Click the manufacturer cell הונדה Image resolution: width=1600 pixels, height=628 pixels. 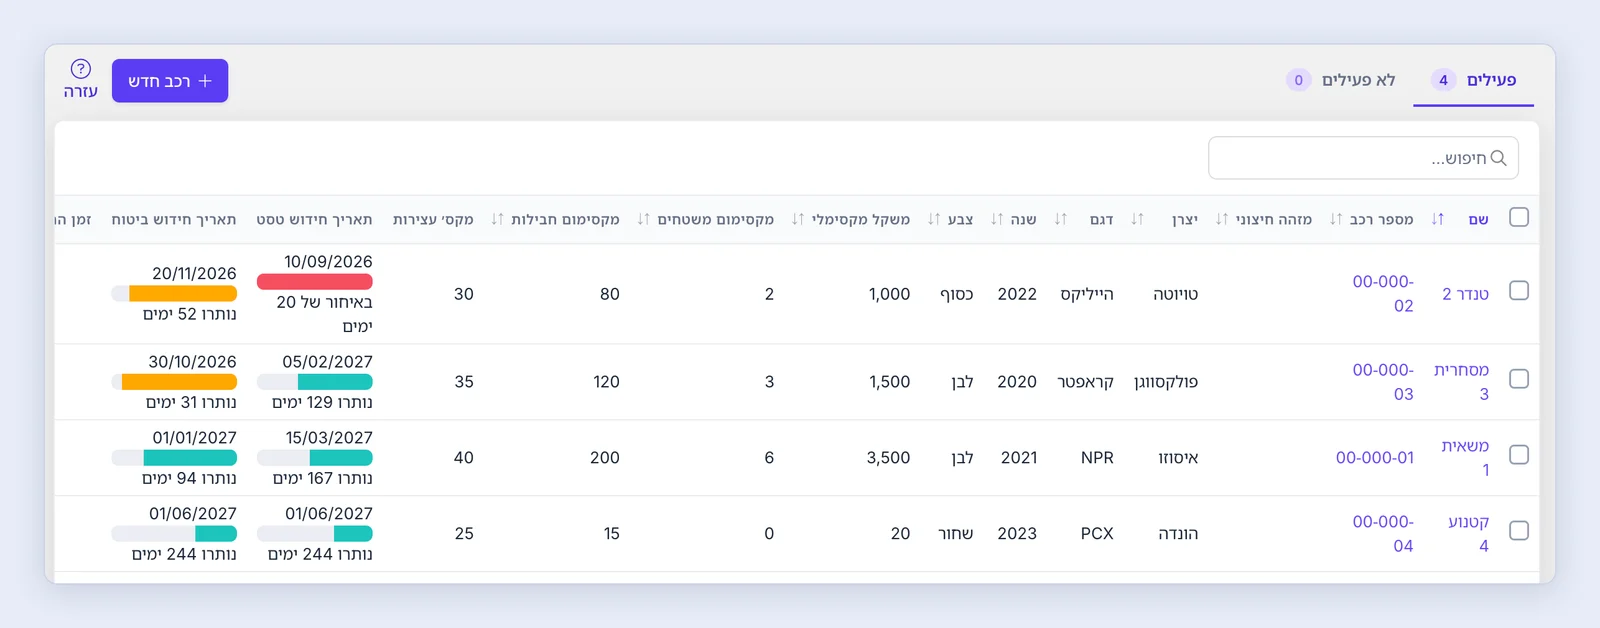point(1178,534)
